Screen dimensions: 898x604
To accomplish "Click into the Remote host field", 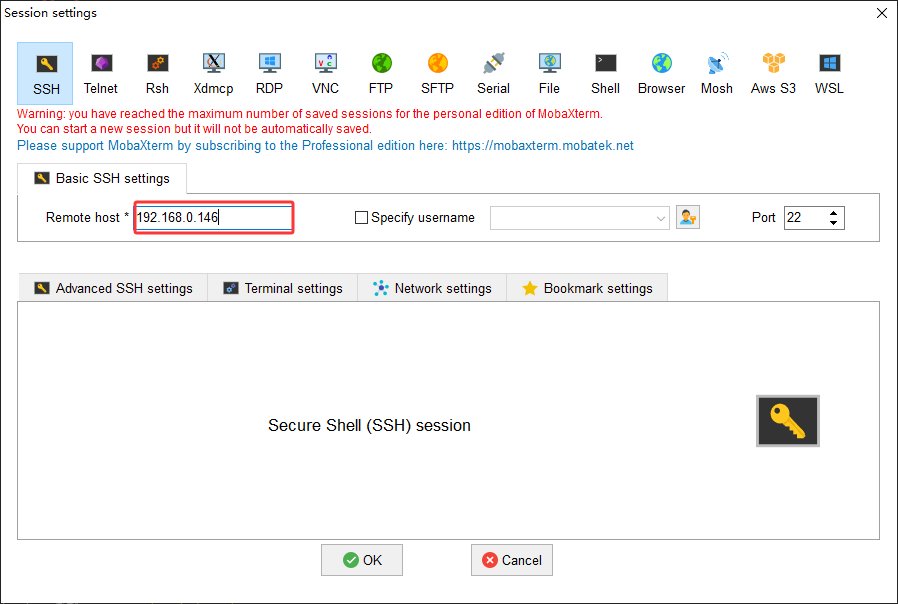I will pyautogui.click(x=214, y=218).
